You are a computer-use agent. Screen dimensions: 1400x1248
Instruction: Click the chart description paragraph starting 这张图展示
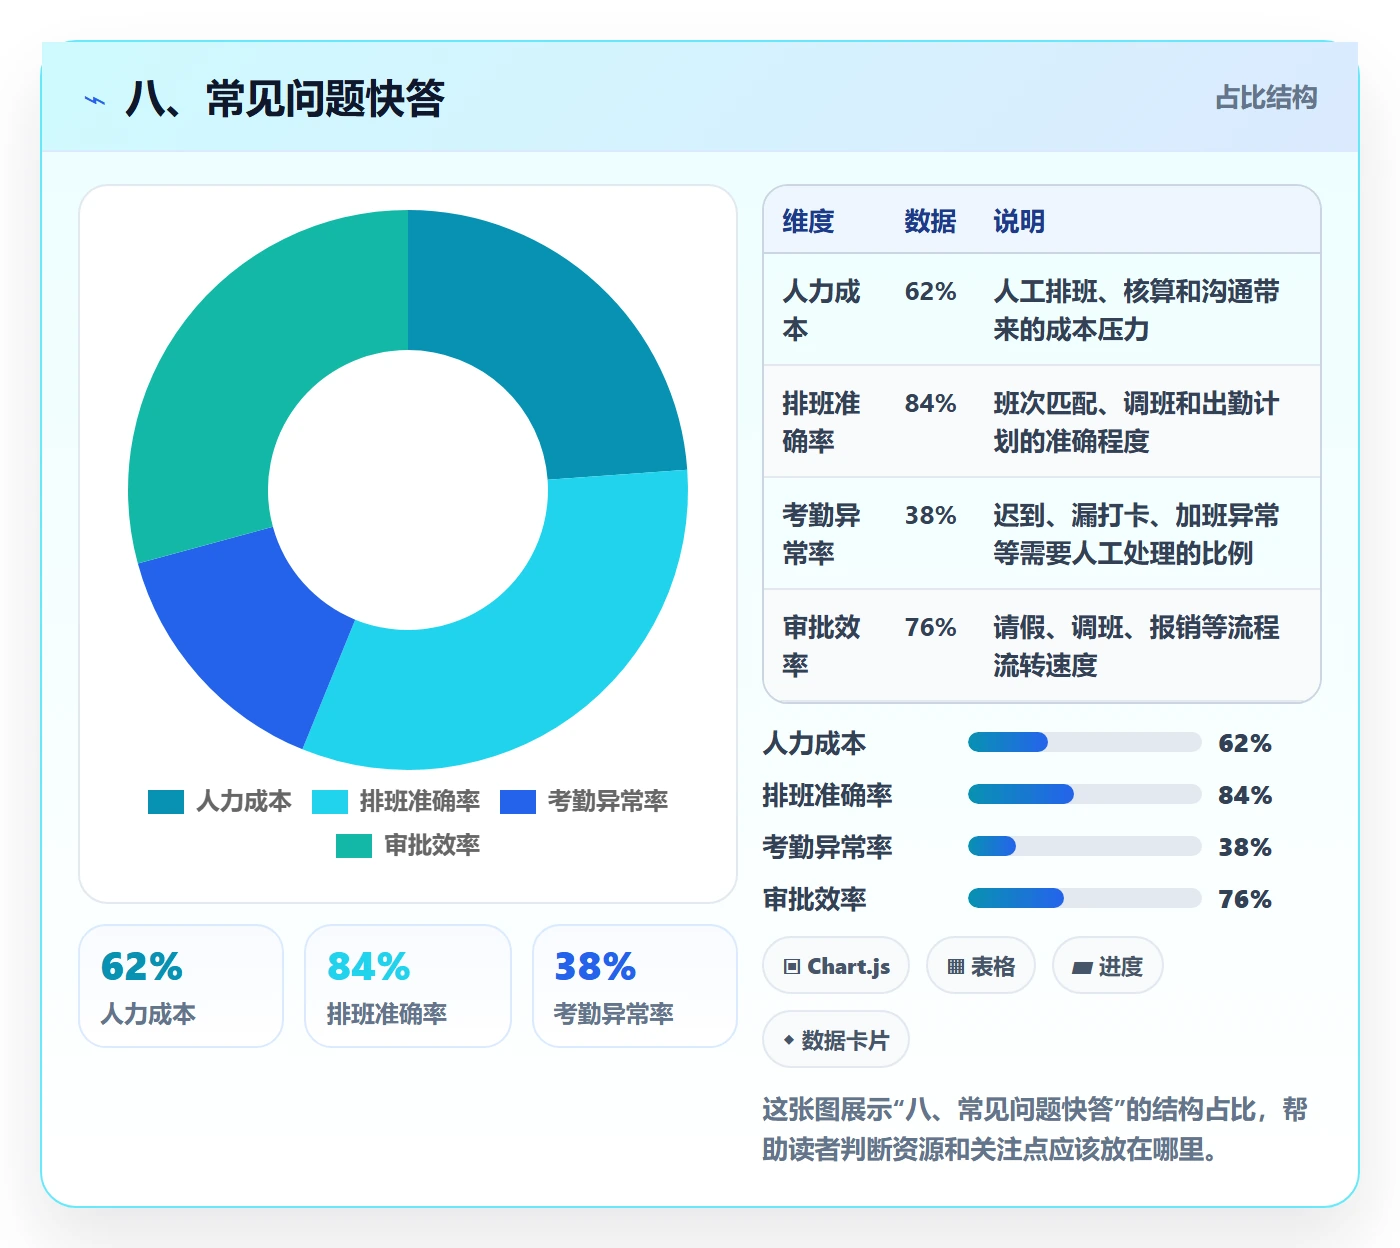click(x=1035, y=1129)
